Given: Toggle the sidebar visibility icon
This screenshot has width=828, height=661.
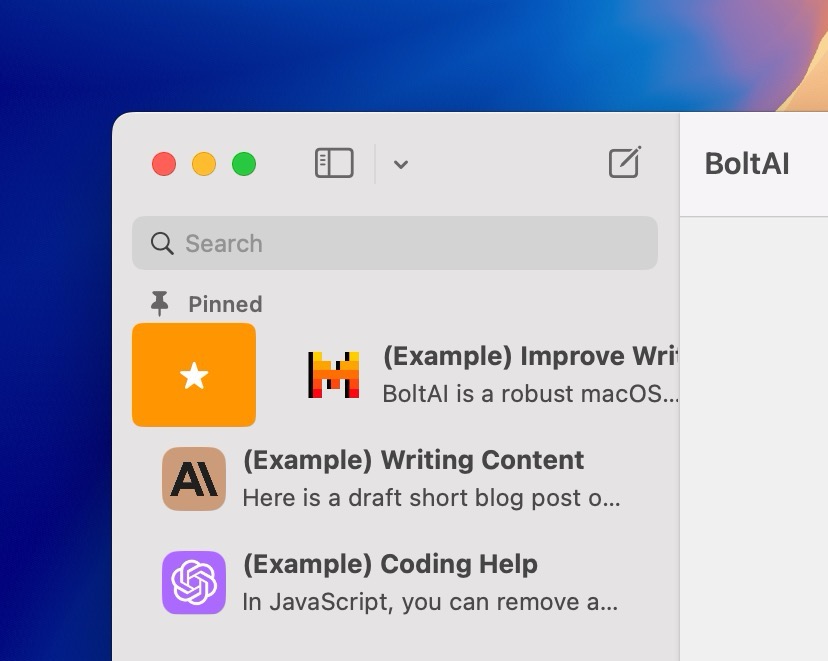Looking at the screenshot, I should (334, 163).
